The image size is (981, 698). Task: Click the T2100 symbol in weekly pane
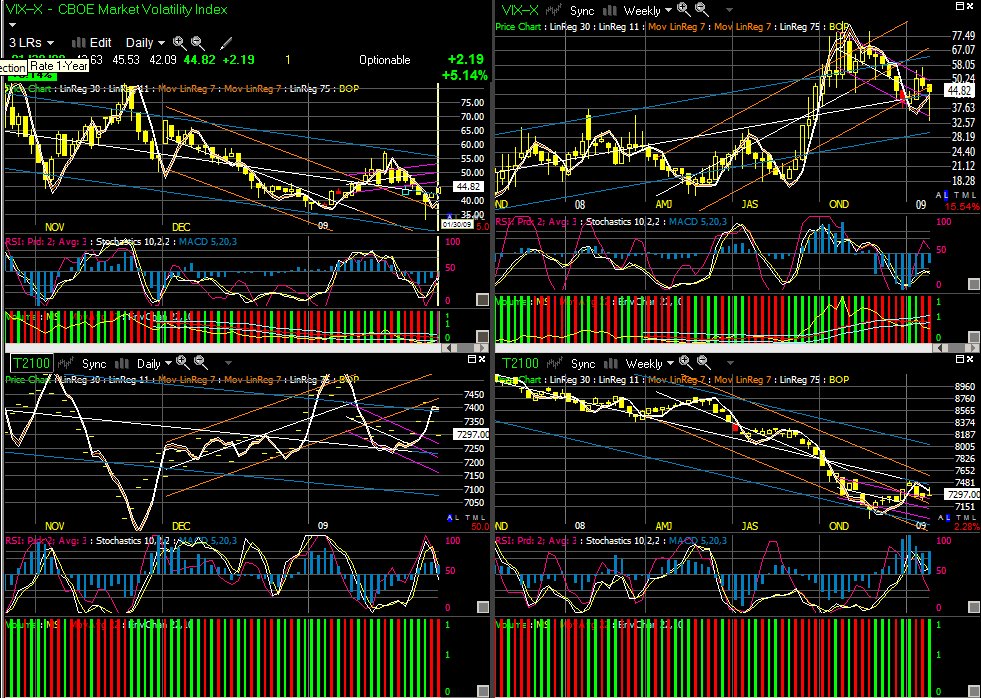(x=521, y=363)
